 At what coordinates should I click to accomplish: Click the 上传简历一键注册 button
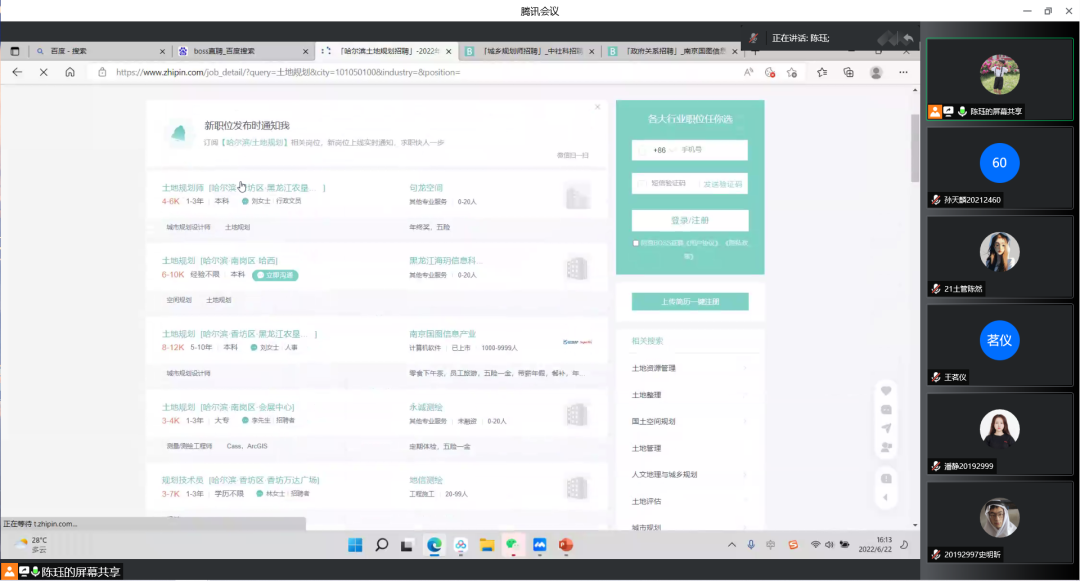pyautogui.click(x=690, y=301)
